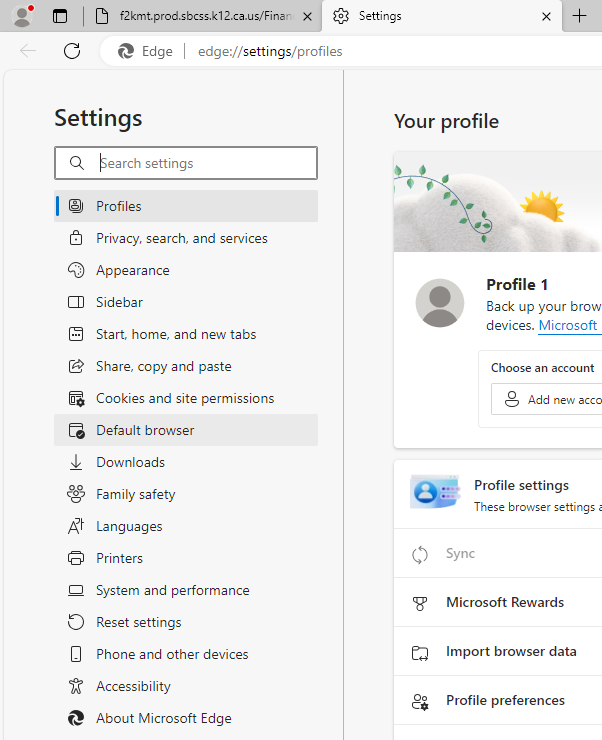Click the Downloads arrow icon in sidebar

tap(76, 462)
